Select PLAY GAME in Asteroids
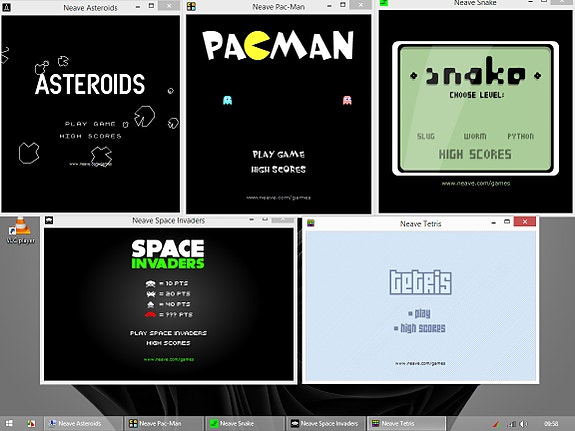 (x=90, y=124)
